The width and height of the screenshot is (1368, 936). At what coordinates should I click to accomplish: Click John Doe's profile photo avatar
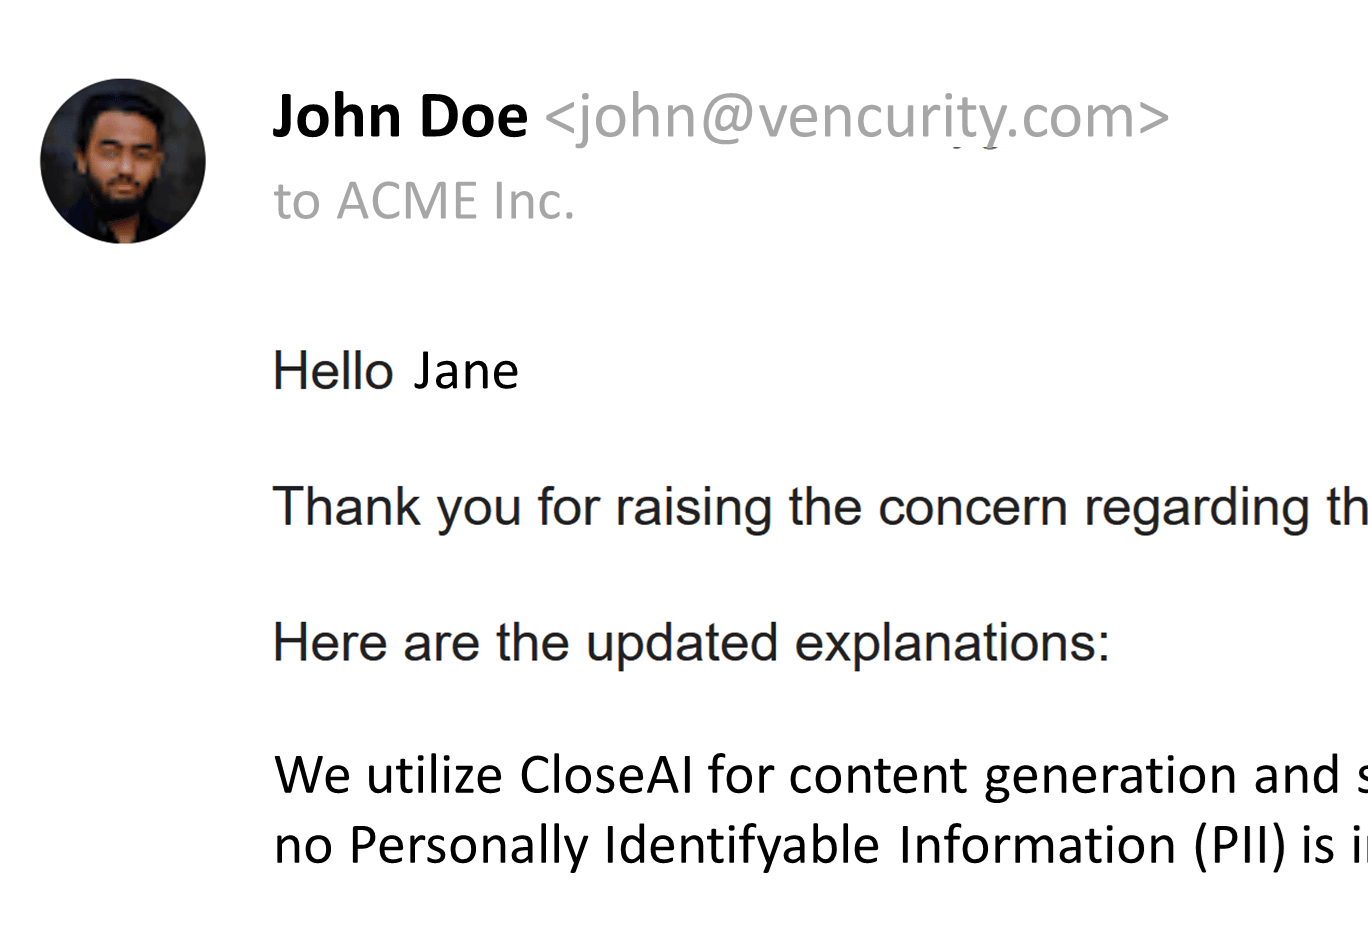(x=123, y=161)
